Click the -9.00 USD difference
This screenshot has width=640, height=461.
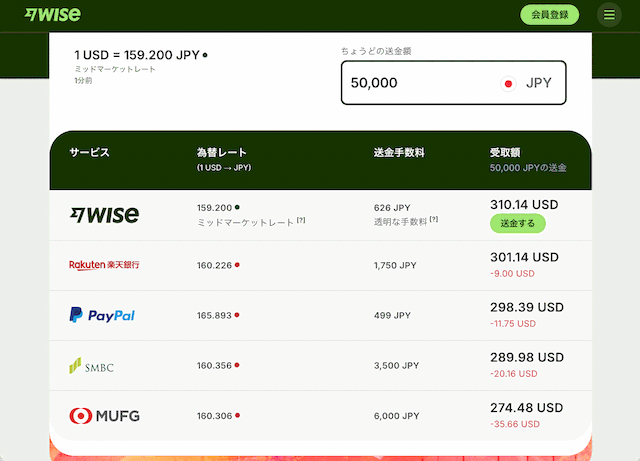[x=512, y=274]
